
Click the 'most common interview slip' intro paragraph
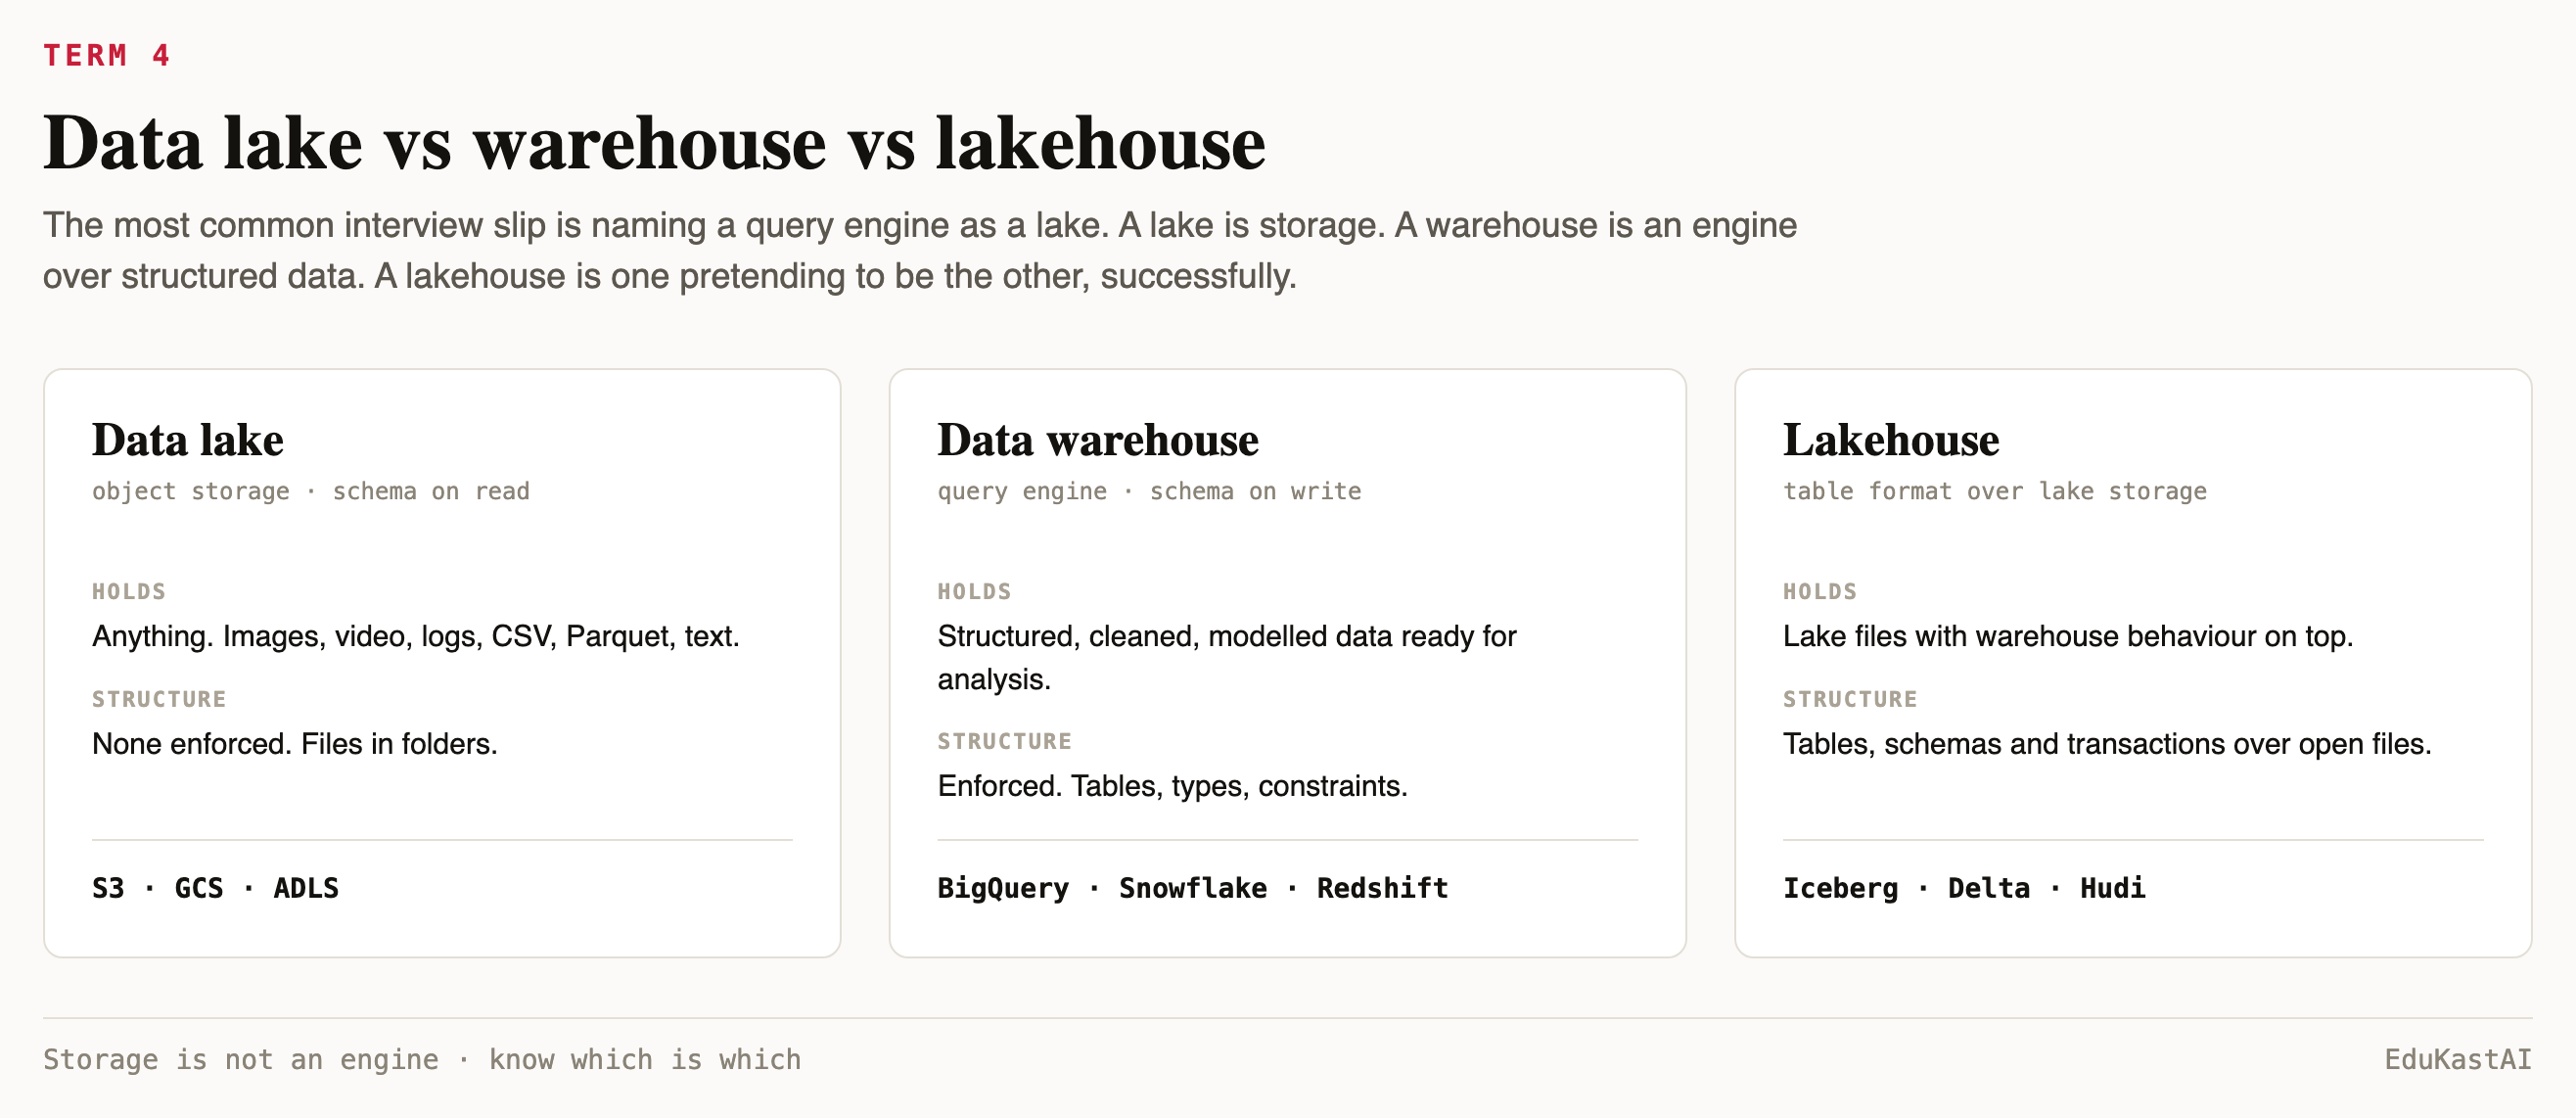(920, 250)
